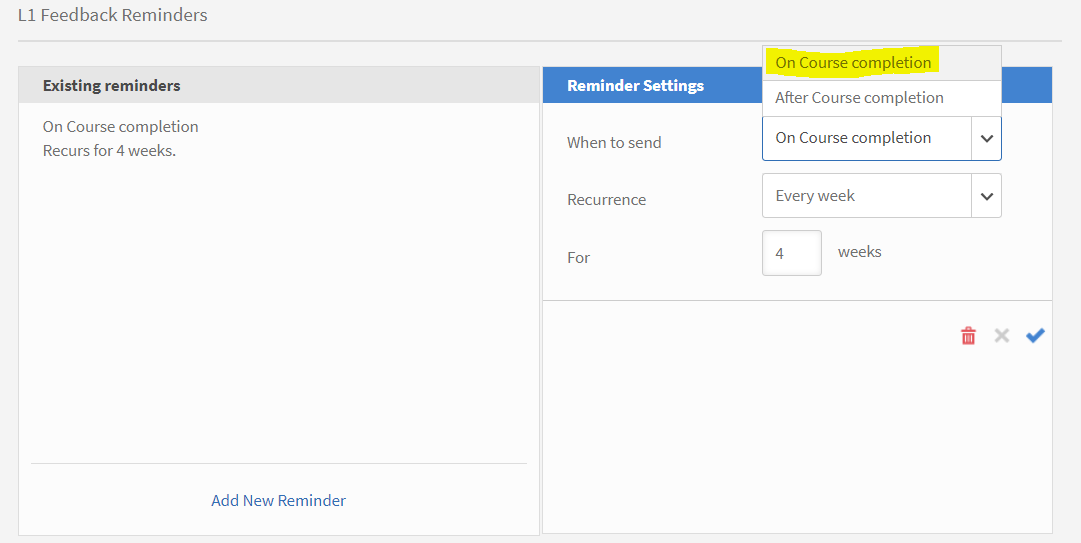Click the Existing reminders panel header

111,86
